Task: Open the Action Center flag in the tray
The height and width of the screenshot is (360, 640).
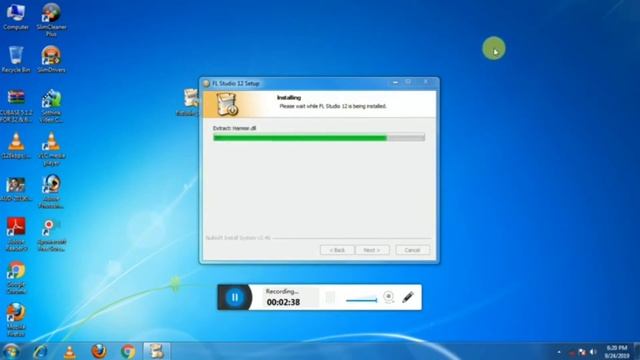Action: click(582, 352)
